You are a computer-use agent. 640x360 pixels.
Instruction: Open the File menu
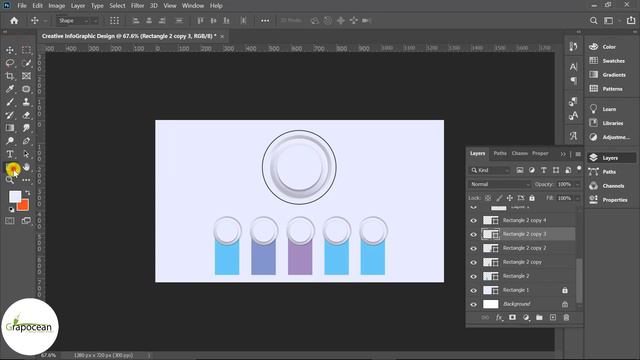(22, 6)
